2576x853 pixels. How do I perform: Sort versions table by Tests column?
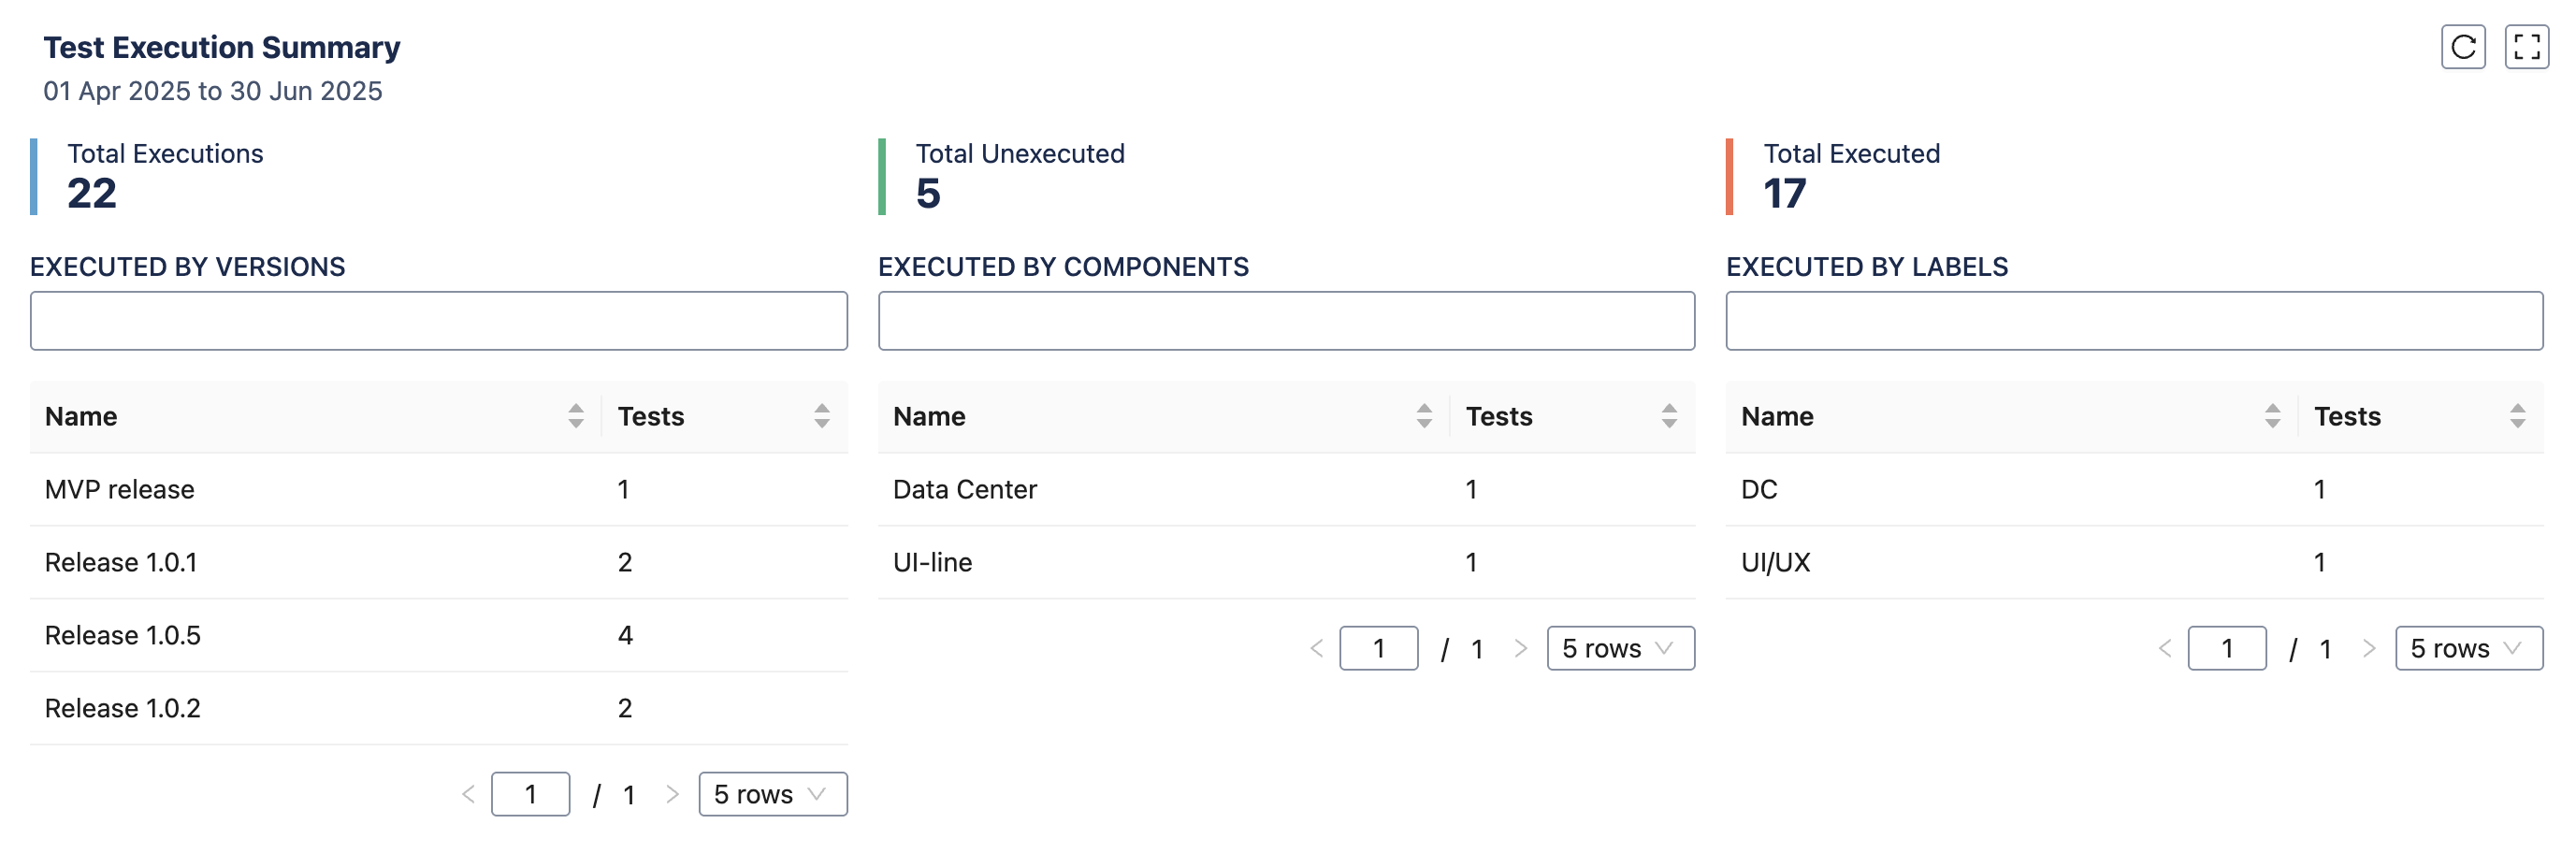pos(821,416)
